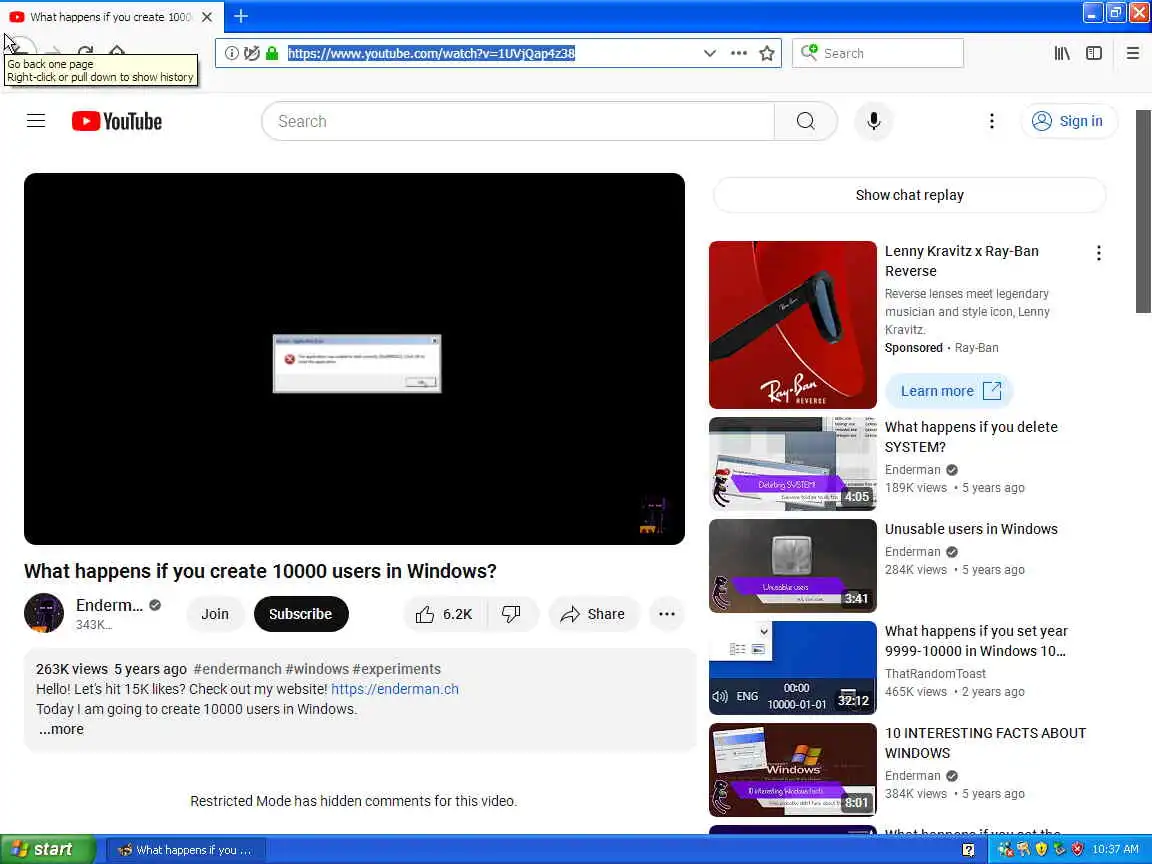Open a new browser tab
This screenshot has width=1152, height=864.
click(x=241, y=16)
